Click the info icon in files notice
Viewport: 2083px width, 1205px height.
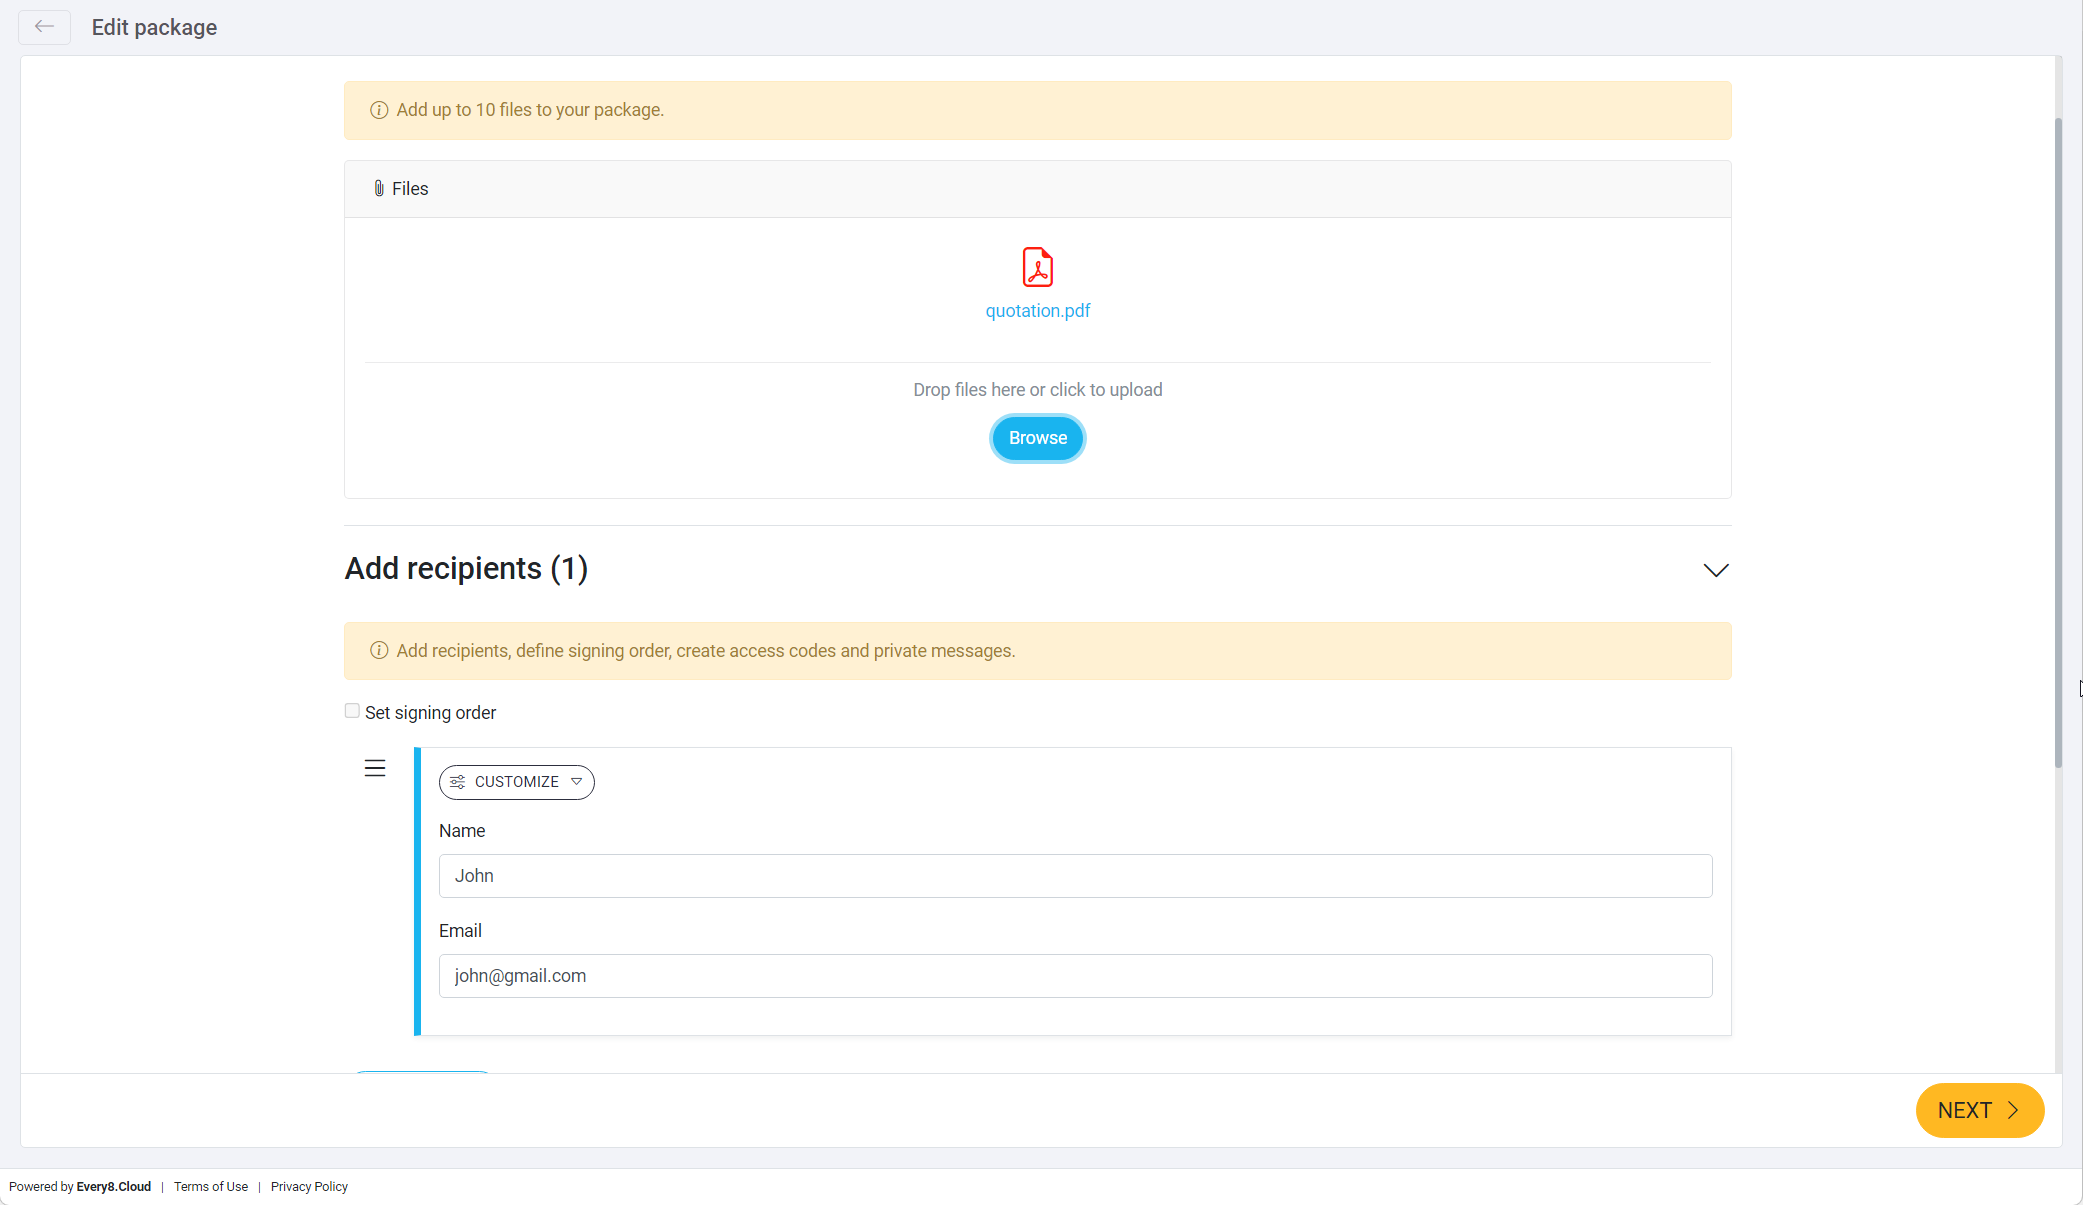[379, 110]
